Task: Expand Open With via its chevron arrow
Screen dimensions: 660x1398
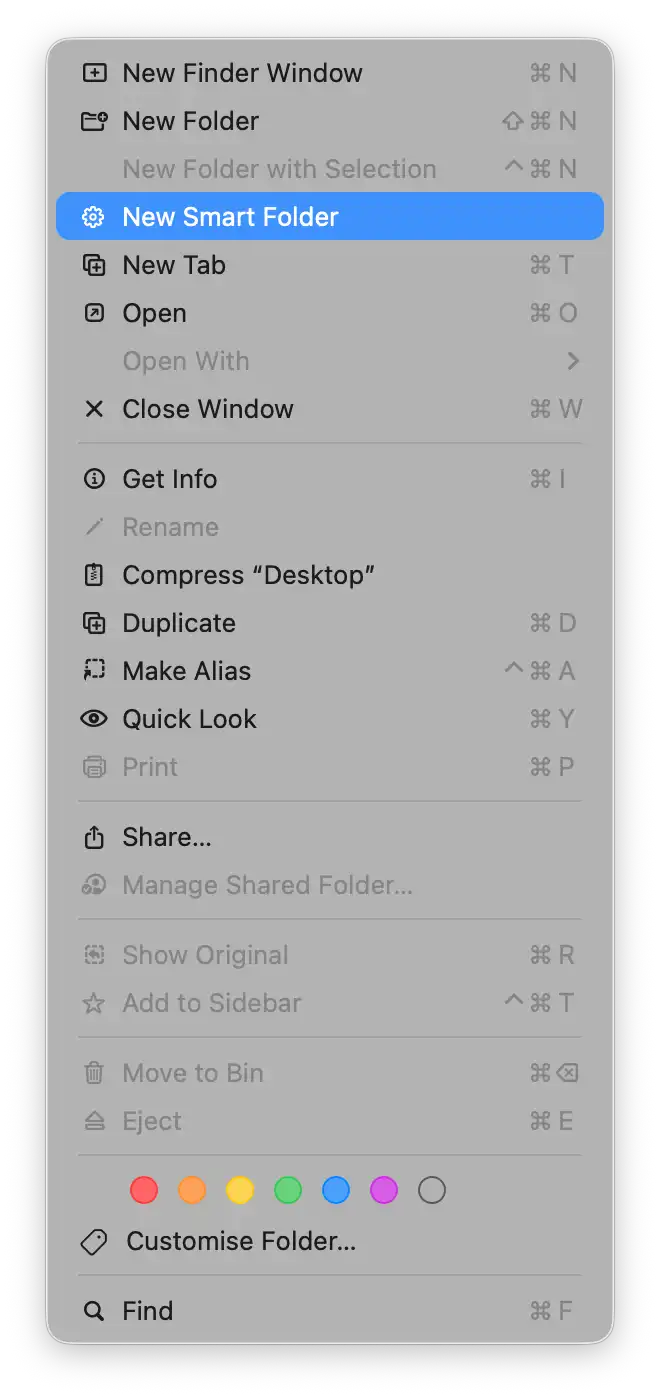Action: (574, 361)
